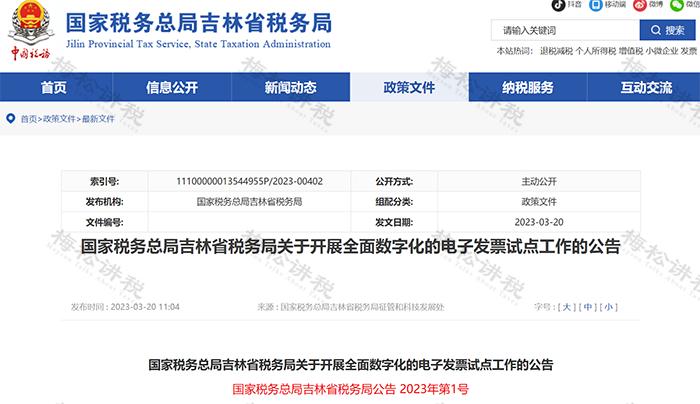
Task: Select index number 11100000013544955P/2023-00402
Action: [250, 181]
